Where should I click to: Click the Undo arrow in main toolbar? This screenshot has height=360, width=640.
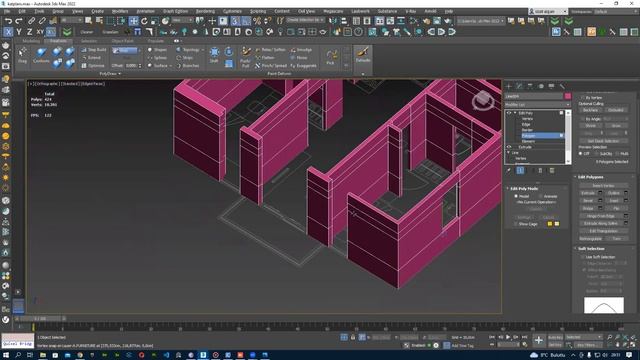pyautogui.click(x=9, y=21)
